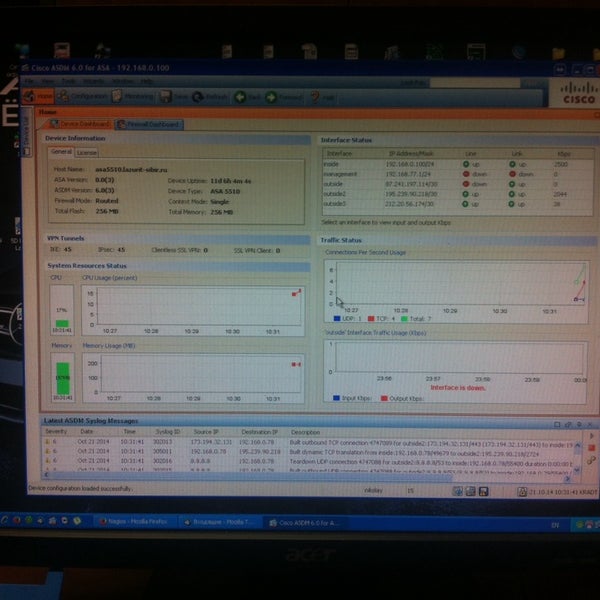Image resolution: width=600 pixels, height=600 pixels.
Task: Click the syslog panel horizontal scrollbar
Action: pyautogui.click(x=306, y=475)
